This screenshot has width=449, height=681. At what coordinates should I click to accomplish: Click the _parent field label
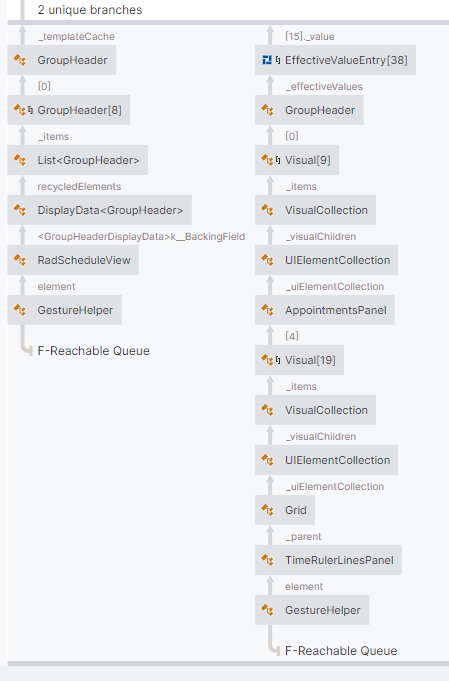304,536
